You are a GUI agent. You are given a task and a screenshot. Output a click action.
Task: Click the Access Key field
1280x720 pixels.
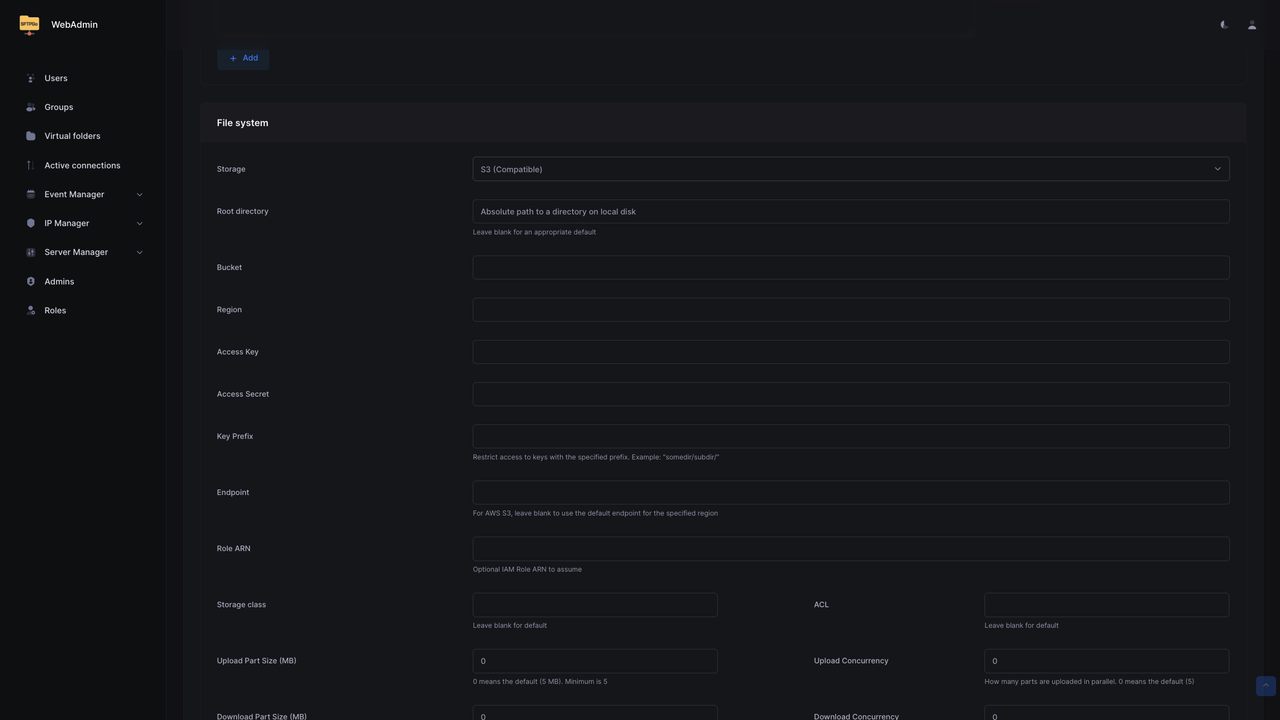tap(850, 352)
